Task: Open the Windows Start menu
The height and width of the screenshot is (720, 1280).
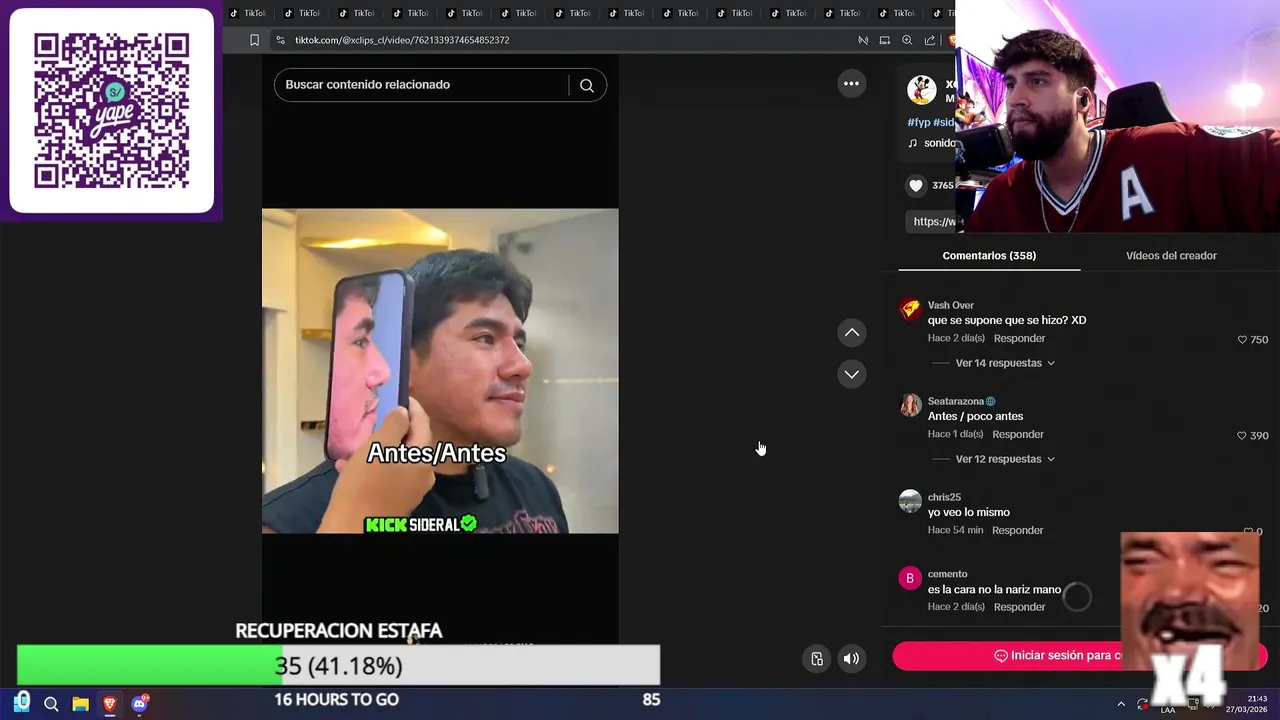Action: pyautogui.click(x=22, y=703)
